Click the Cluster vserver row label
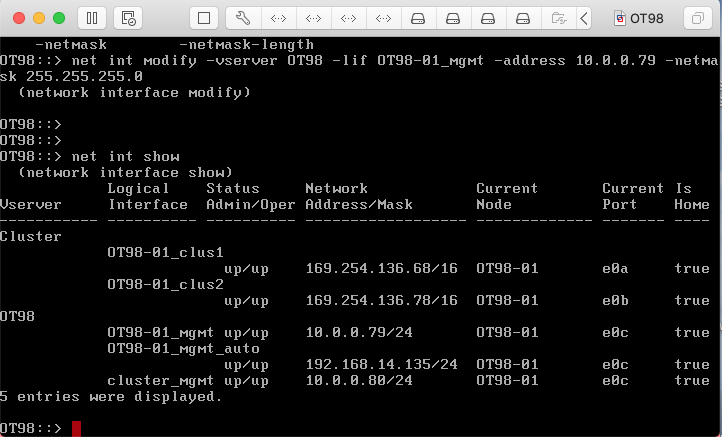722x437 pixels. coord(30,237)
